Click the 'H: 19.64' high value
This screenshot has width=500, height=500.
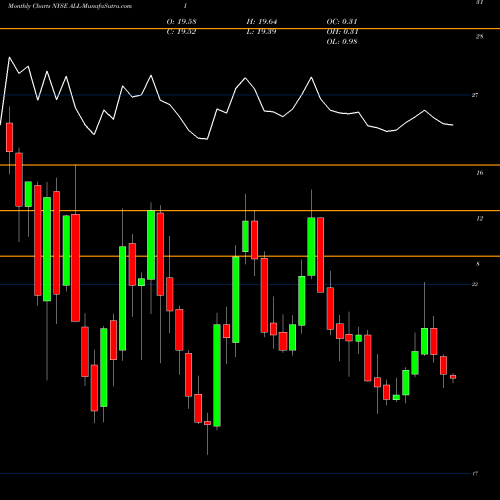tap(262, 22)
